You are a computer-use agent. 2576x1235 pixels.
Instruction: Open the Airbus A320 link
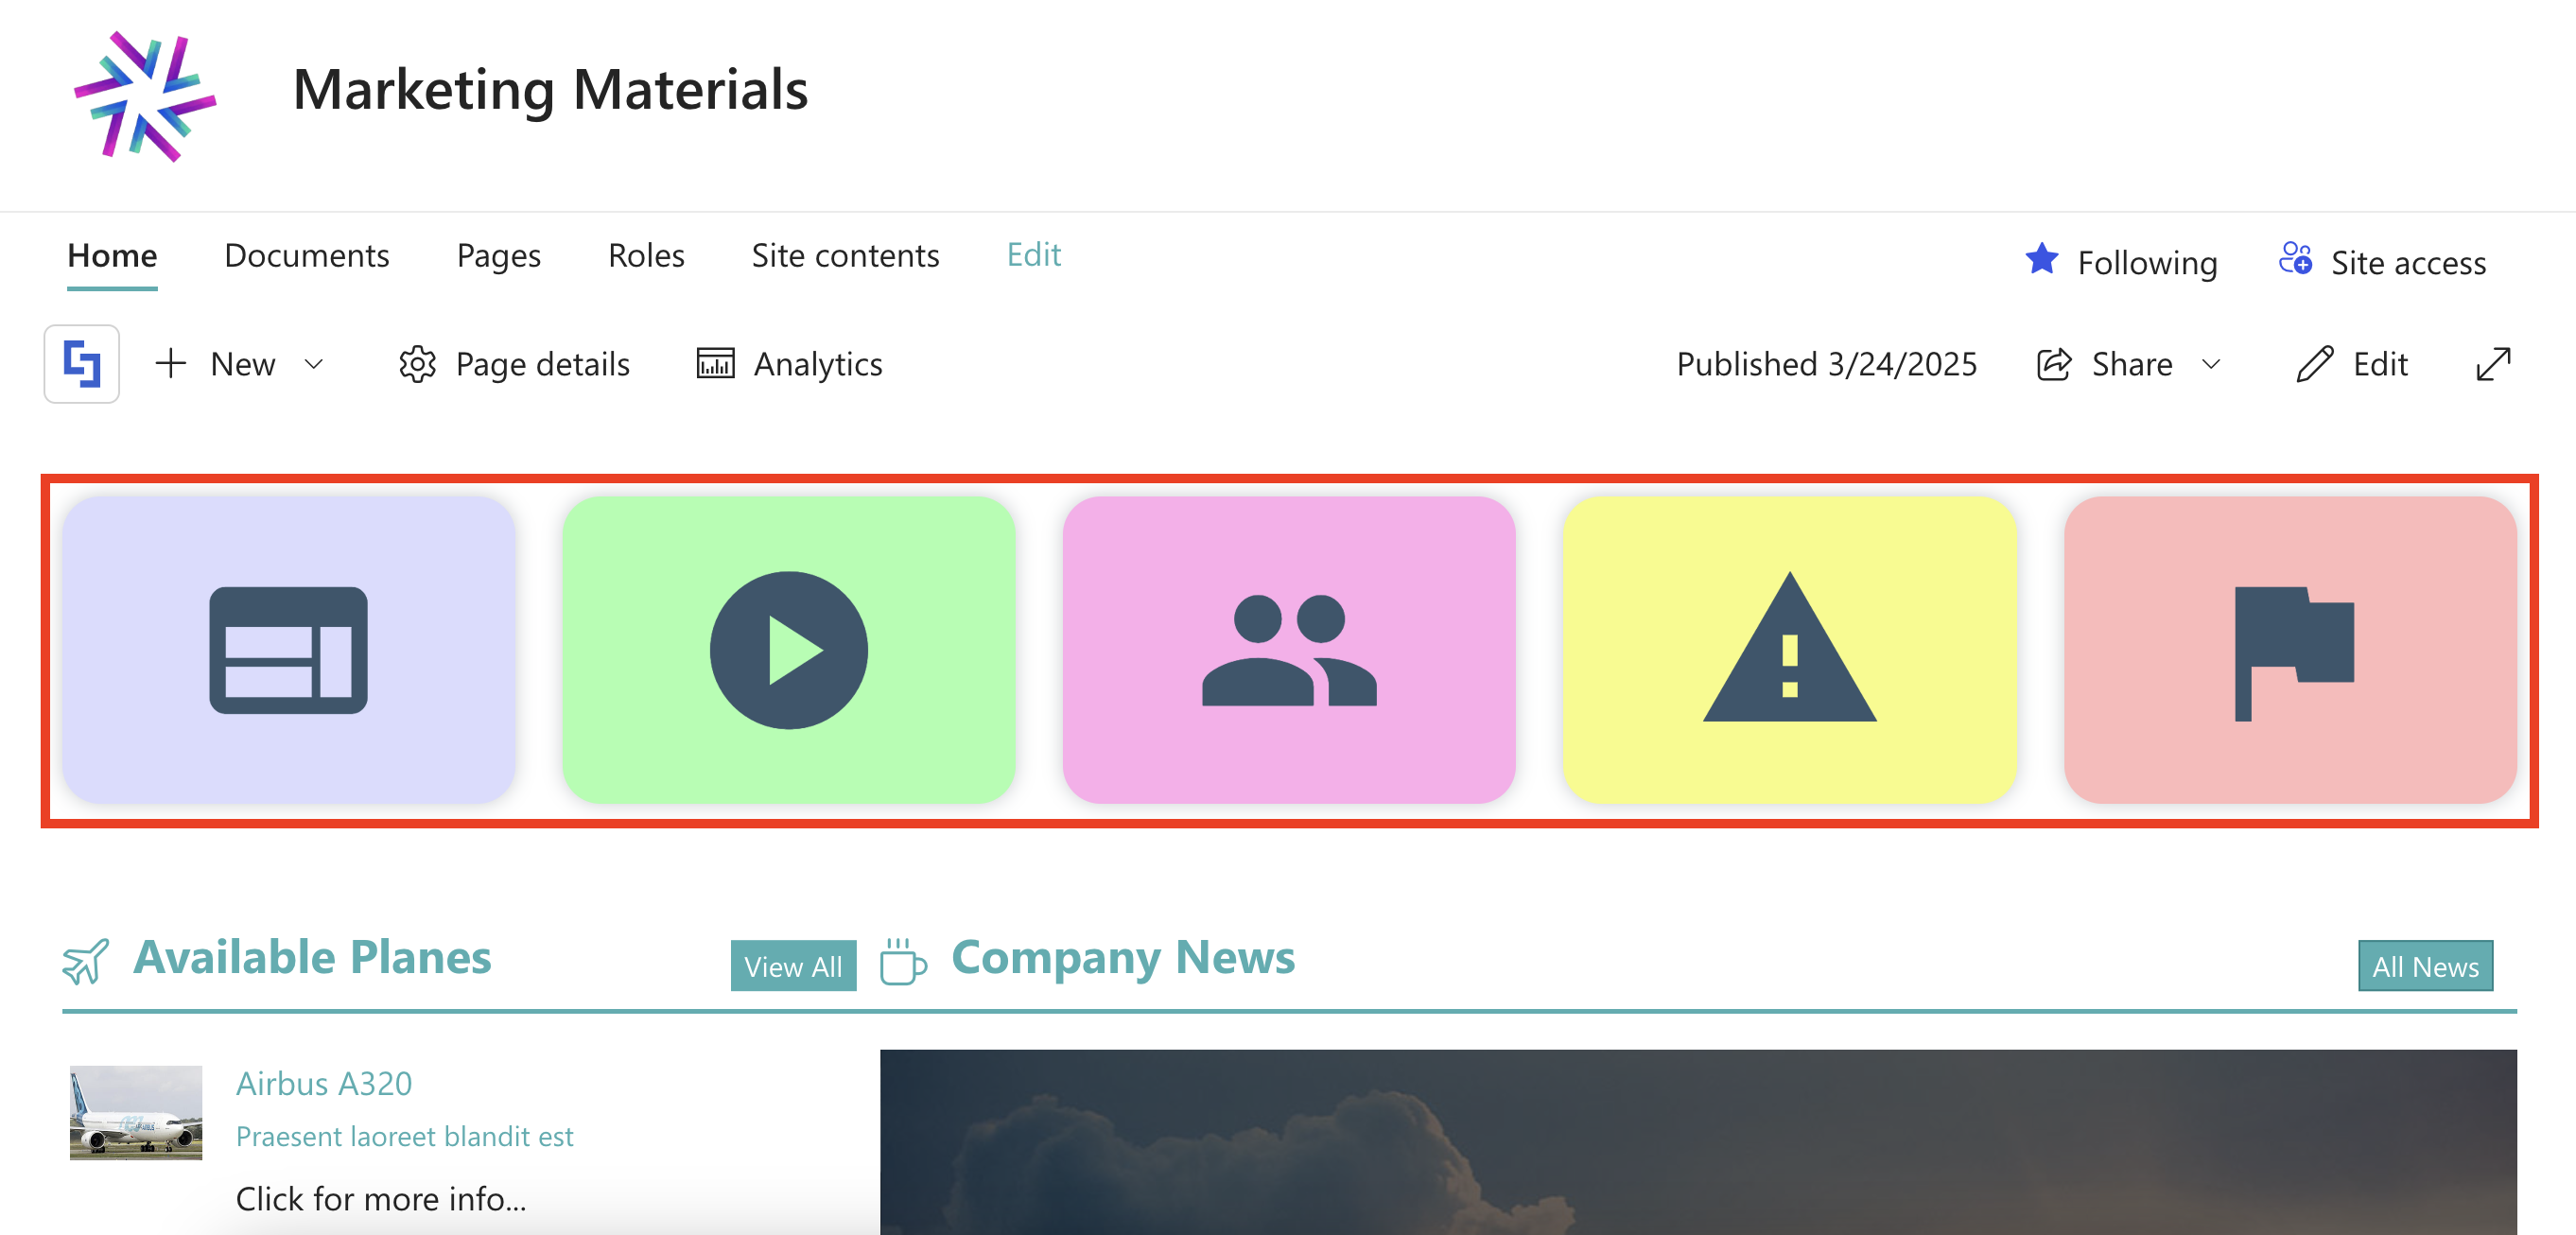(324, 1083)
